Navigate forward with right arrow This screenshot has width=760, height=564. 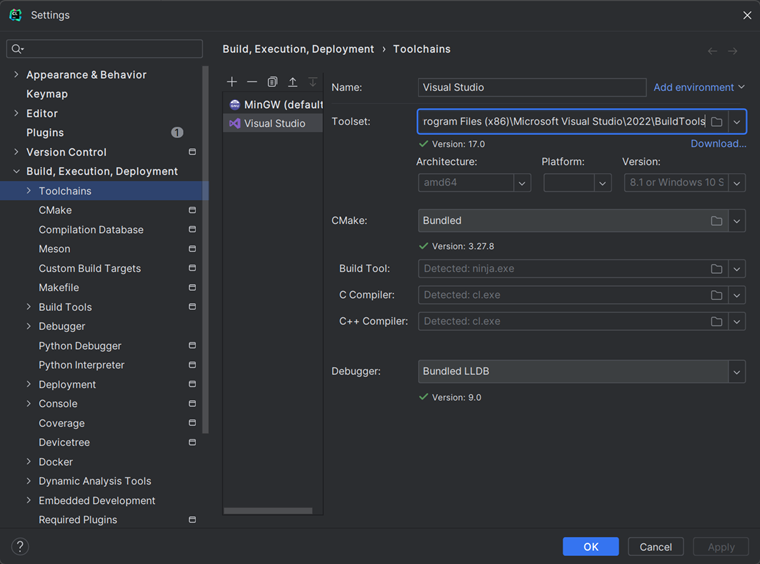pos(732,51)
